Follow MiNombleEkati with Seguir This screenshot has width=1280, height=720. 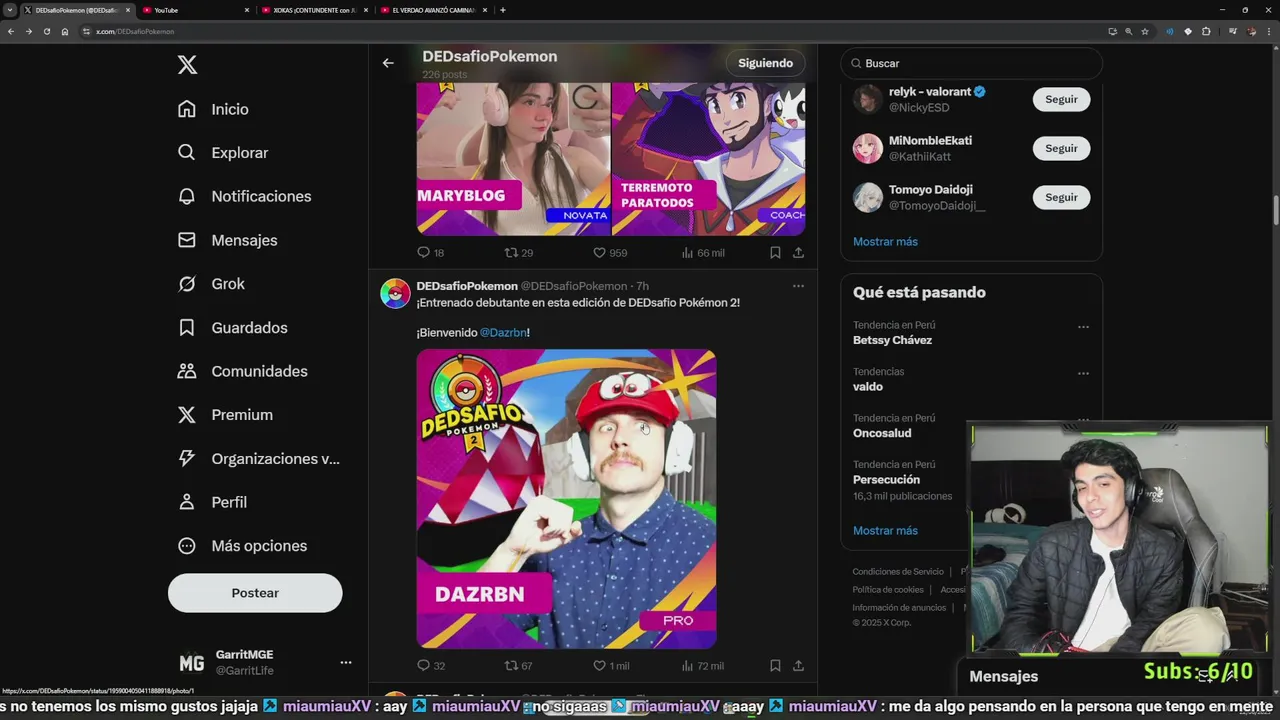pyautogui.click(x=1061, y=148)
